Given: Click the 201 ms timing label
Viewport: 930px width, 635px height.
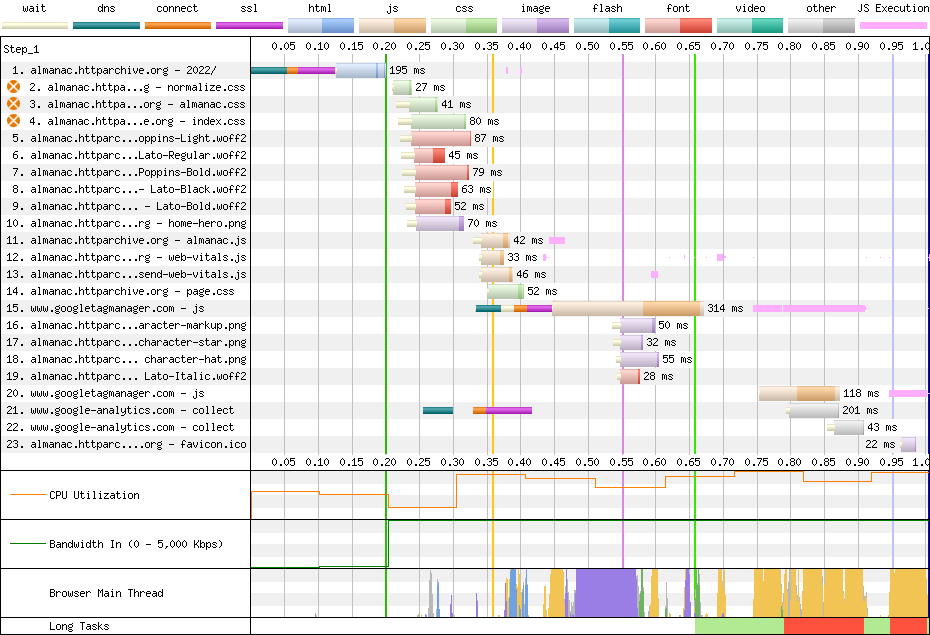Looking at the screenshot, I should (860, 410).
